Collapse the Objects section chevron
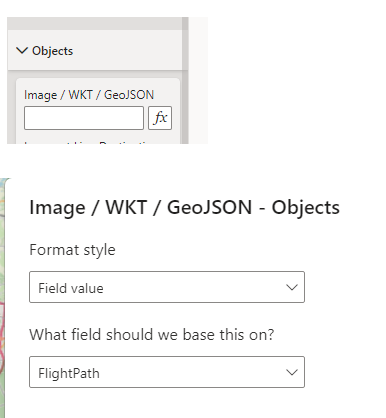The image size is (386, 418). (22, 51)
